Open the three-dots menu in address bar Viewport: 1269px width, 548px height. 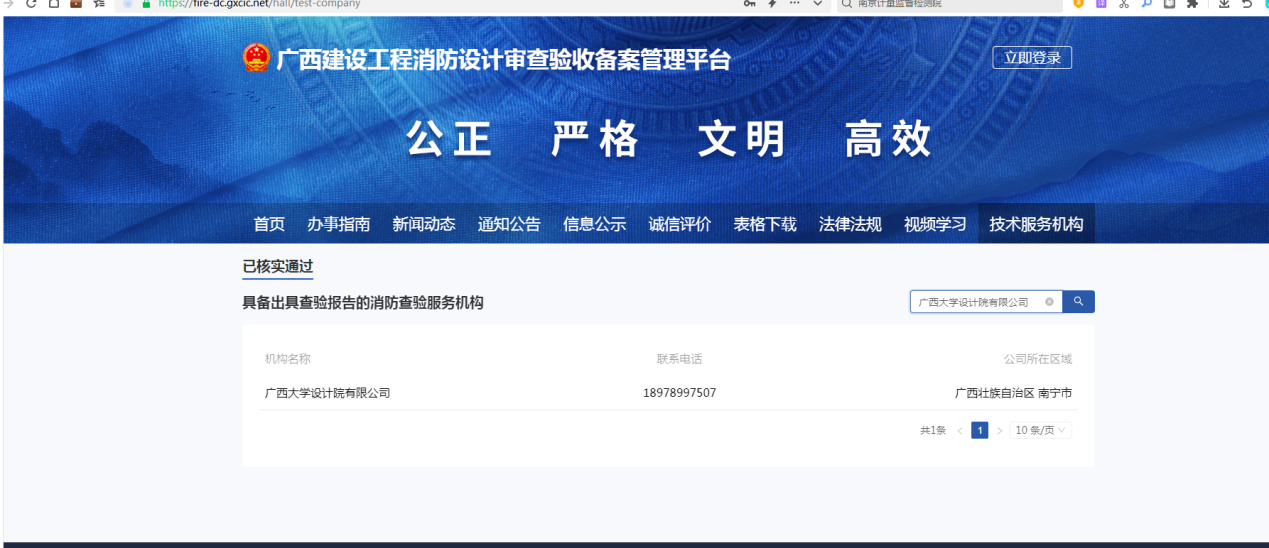tap(795, 4)
